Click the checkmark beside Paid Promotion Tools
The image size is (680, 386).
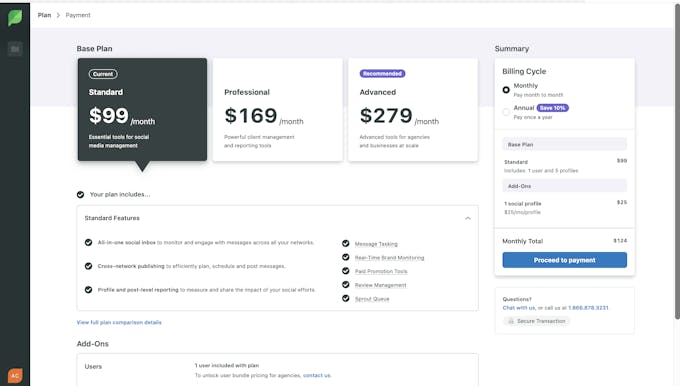pyautogui.click(x=346, y=271)
